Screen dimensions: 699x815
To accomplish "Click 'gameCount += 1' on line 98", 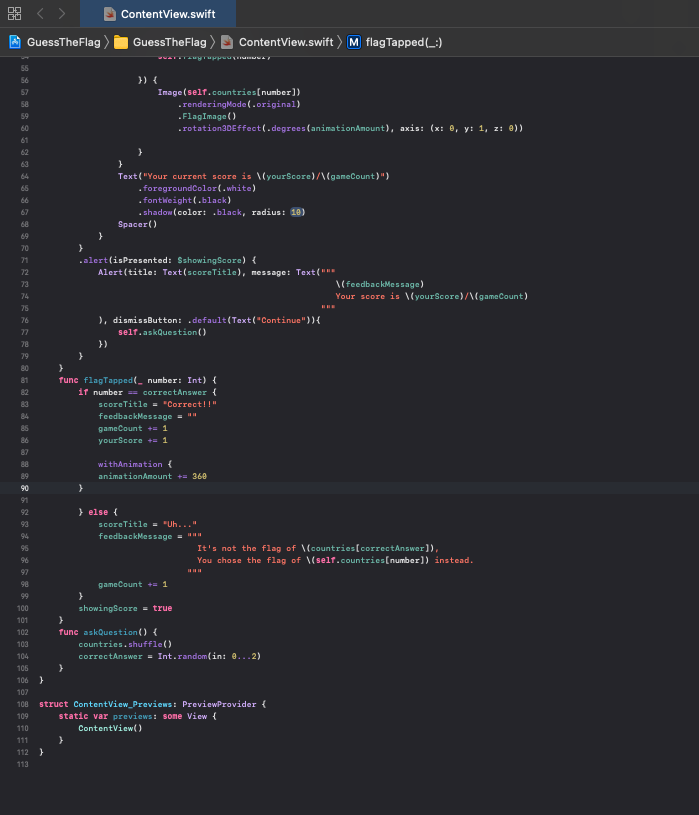I will tap(133, 584).
